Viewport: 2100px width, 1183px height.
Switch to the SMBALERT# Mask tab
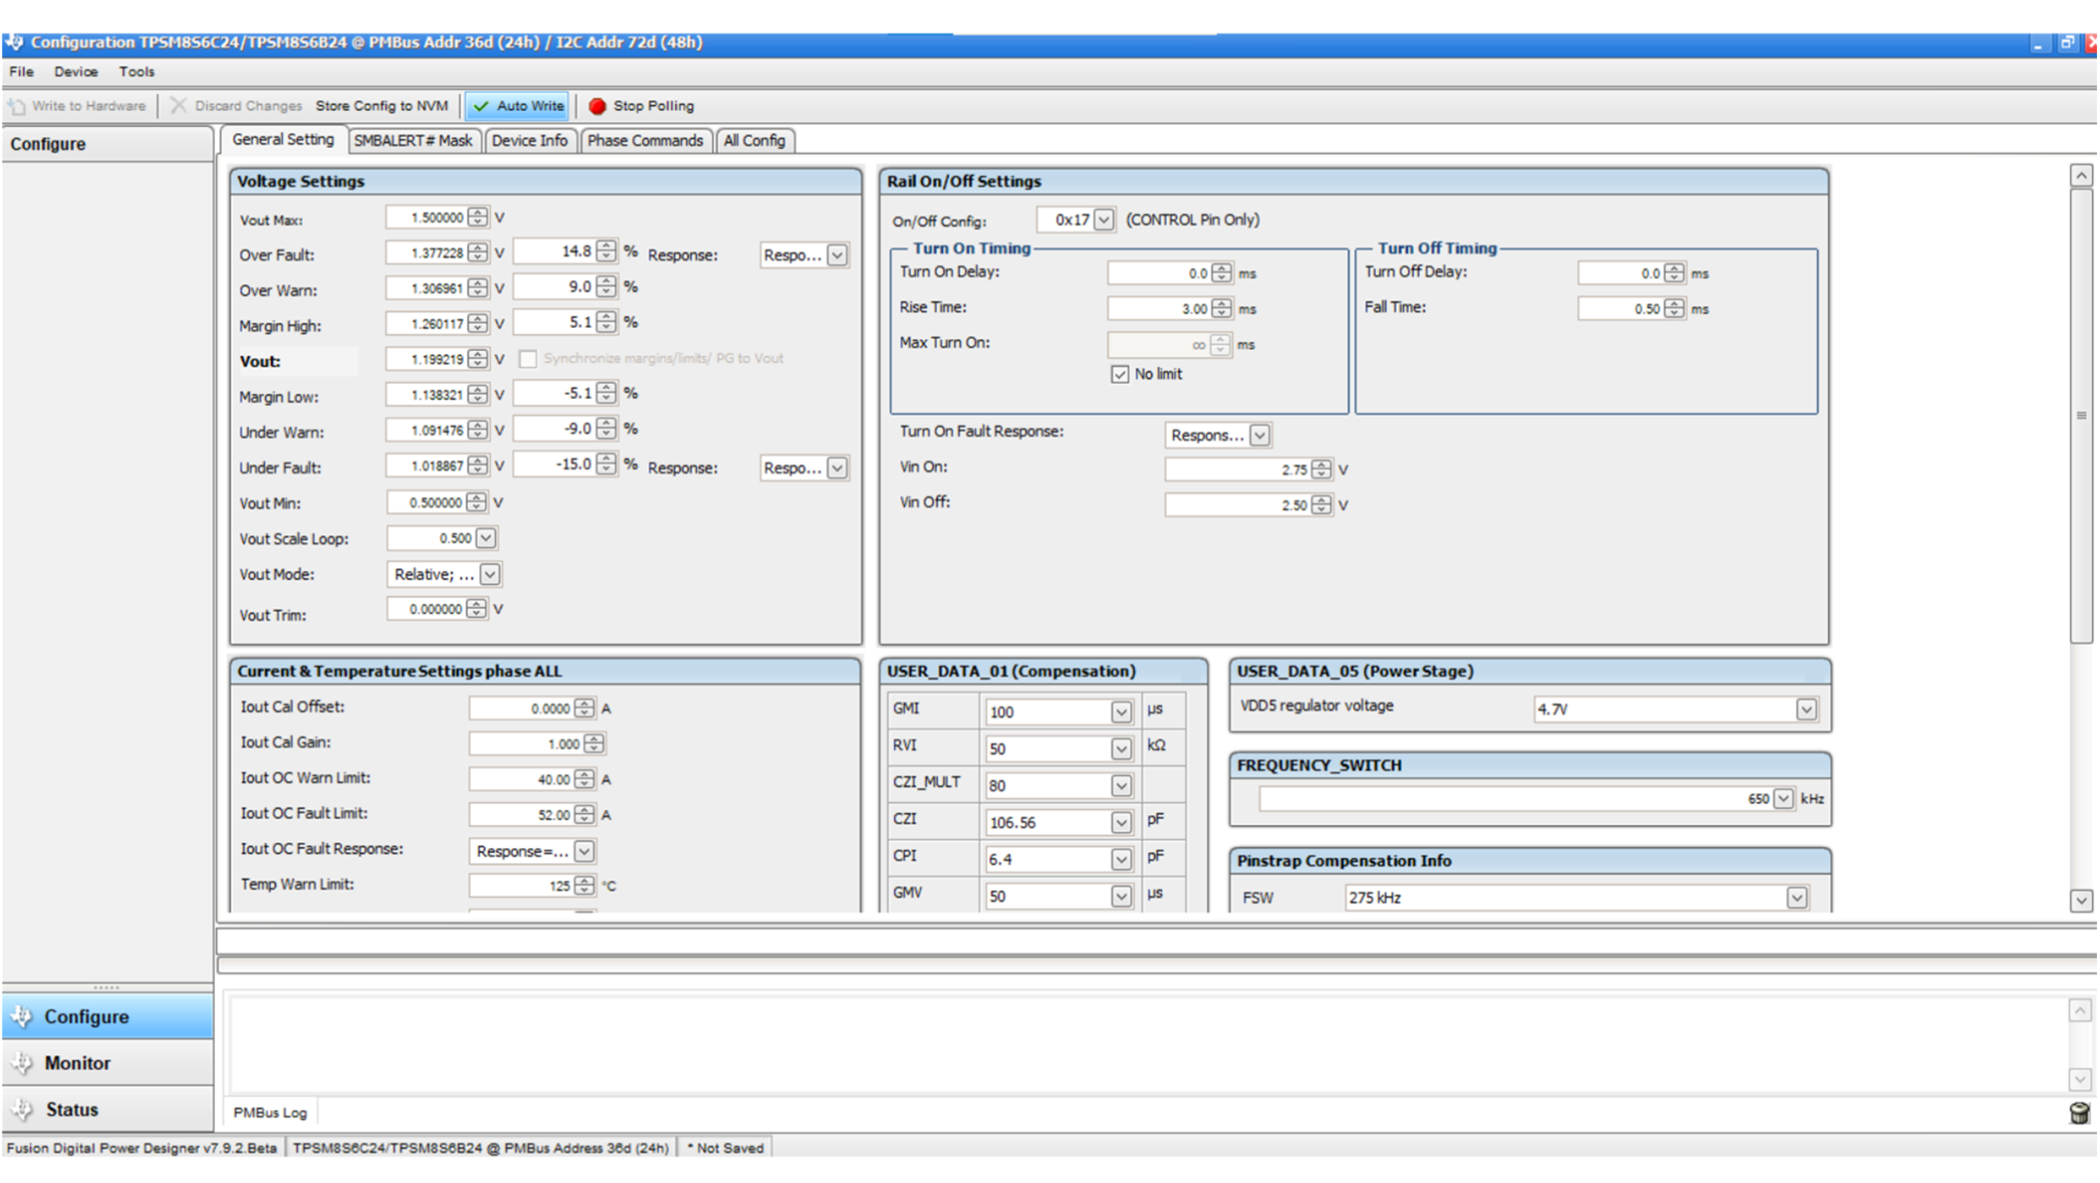[x=412, y=141]
